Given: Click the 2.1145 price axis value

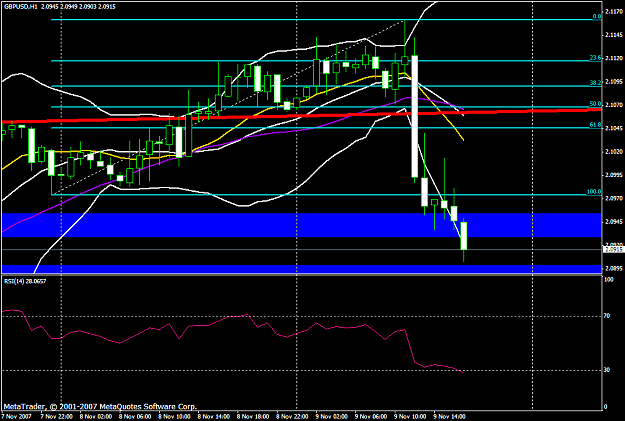Looking at the screenshot, I should (x=613, y=35).
